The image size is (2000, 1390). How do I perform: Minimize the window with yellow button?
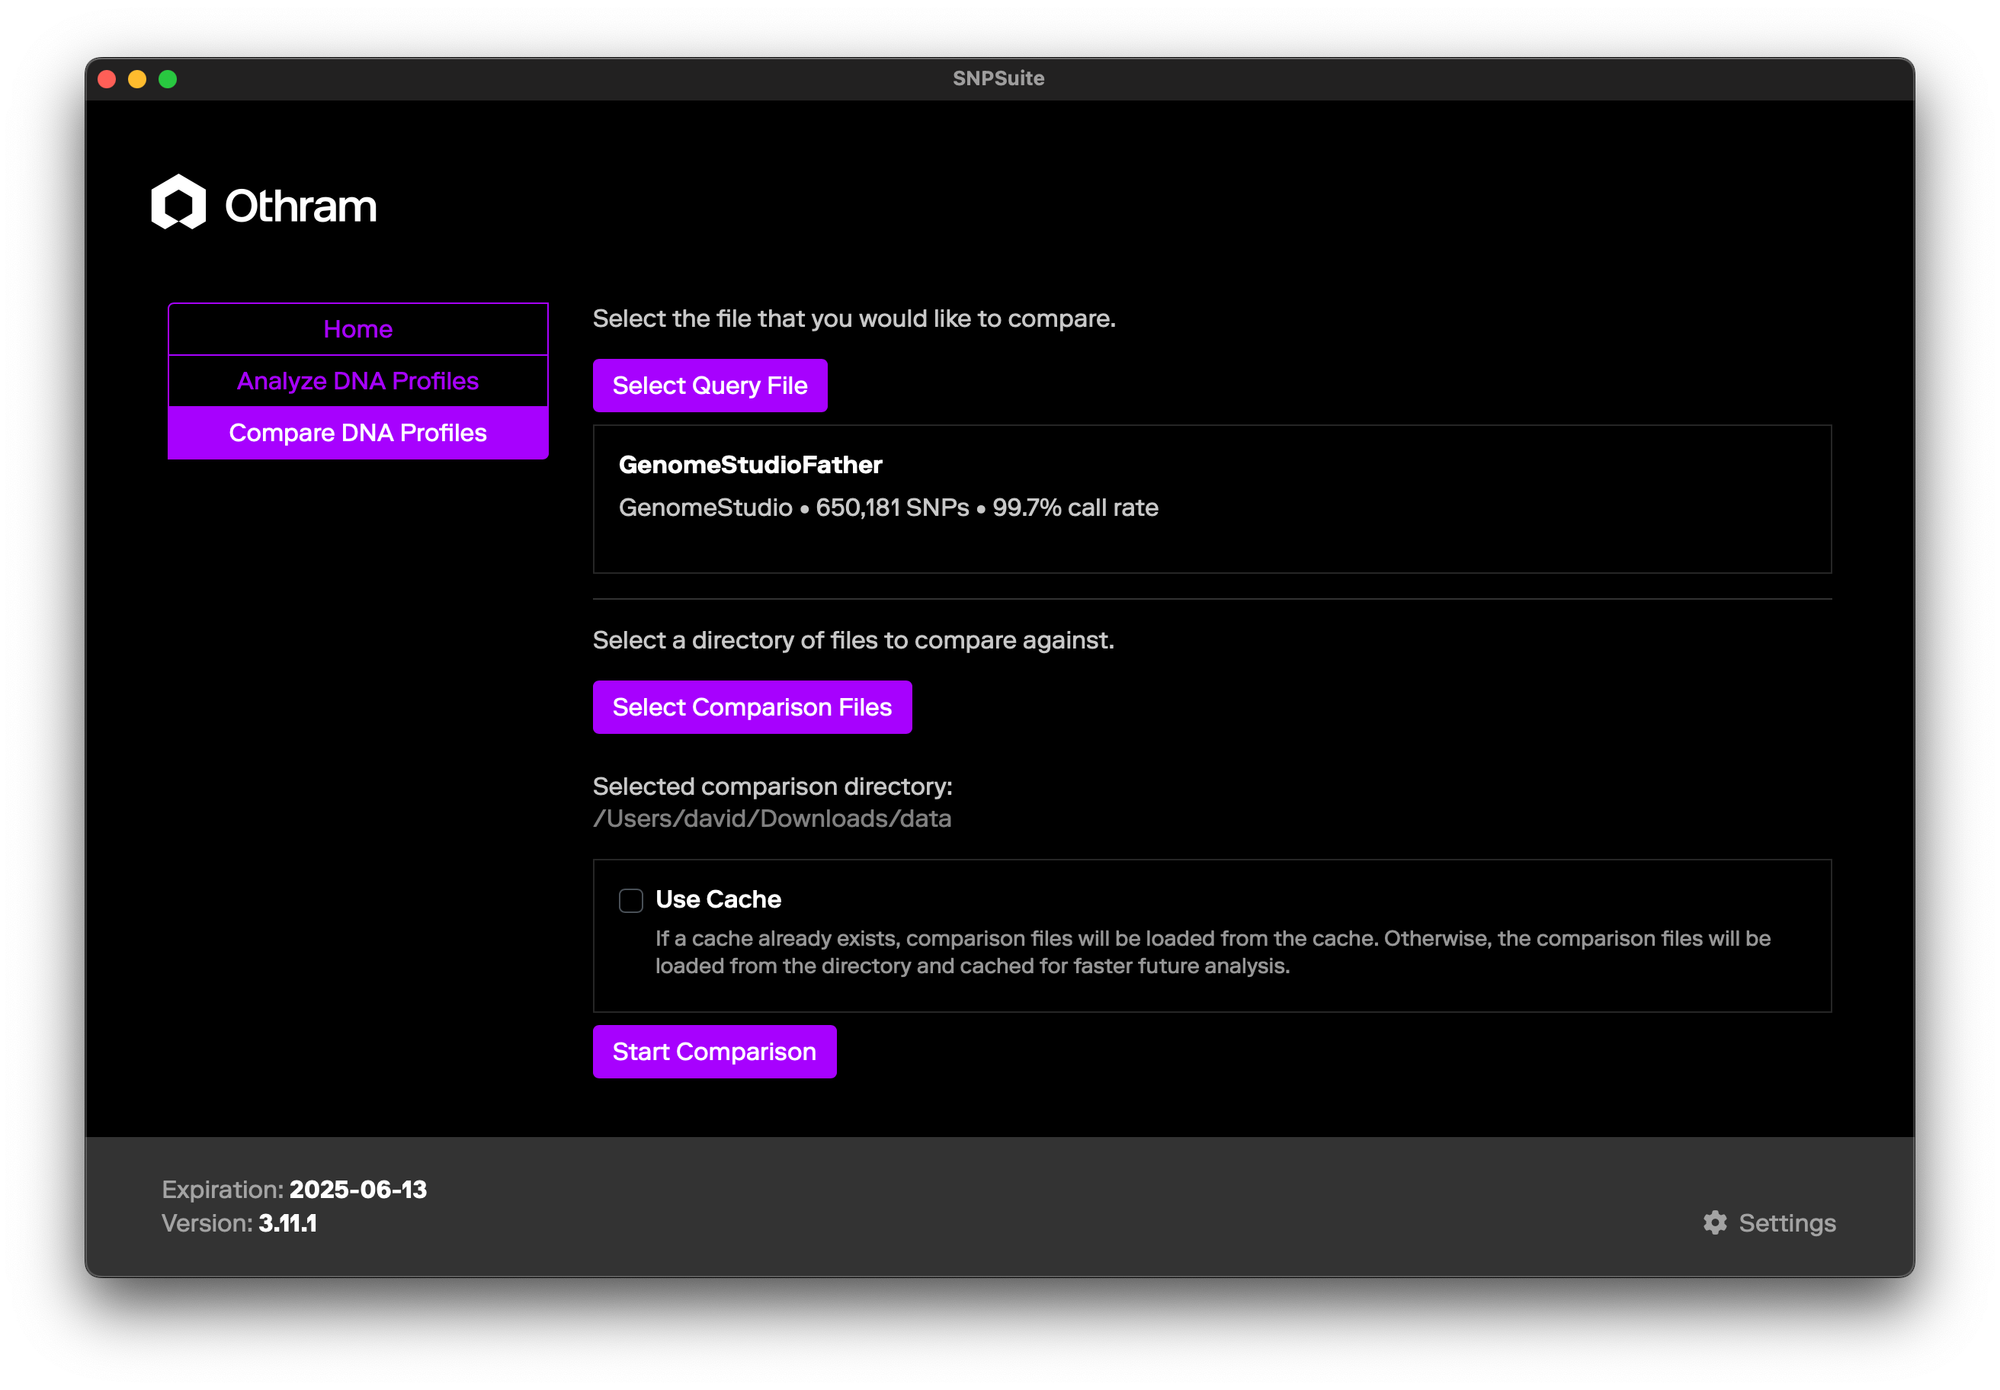tap(137, 79)
